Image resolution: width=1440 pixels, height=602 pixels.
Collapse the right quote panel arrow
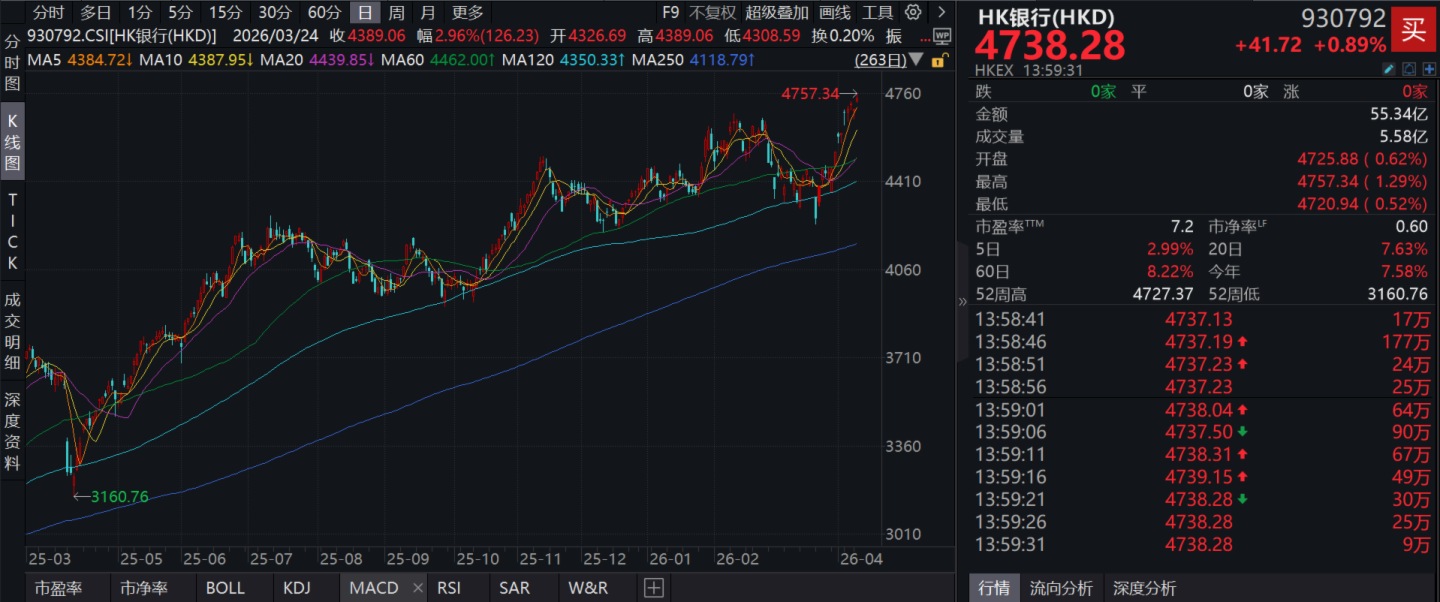pyautogui.click(x=963, y=301)
